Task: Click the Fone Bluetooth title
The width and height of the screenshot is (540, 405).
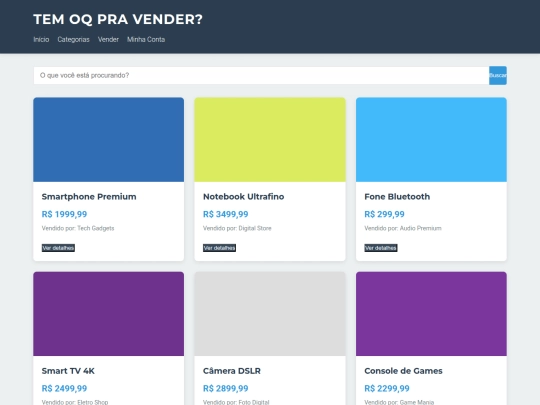Action: (x=397, y=197)
